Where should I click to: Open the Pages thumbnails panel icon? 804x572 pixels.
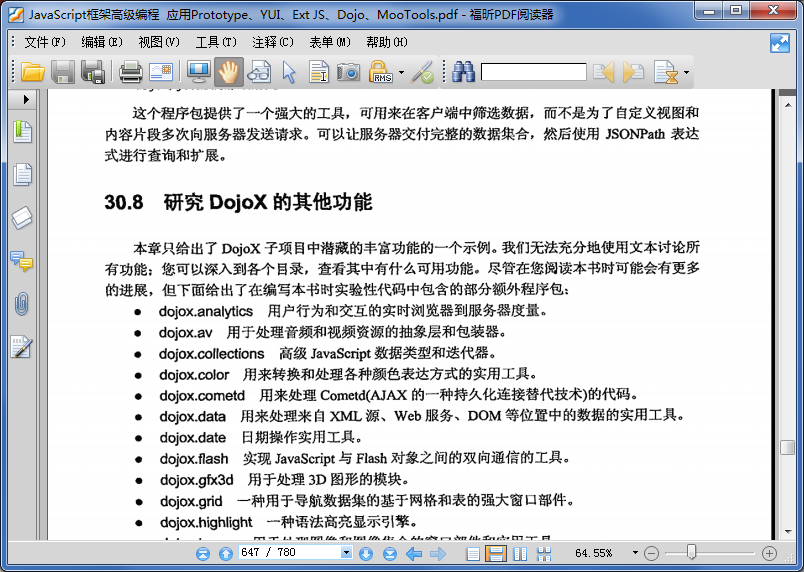point(22,174)
